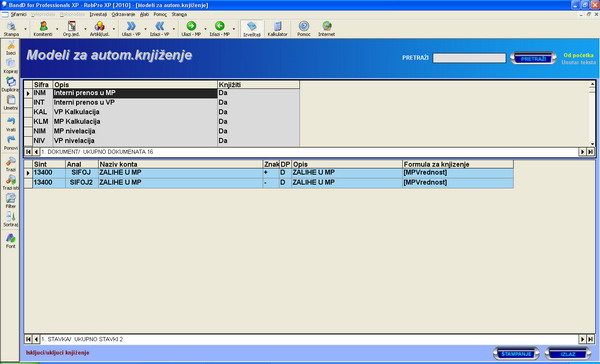Screen dimensions: 600x364
Task: Expand the Org.jed. dropdown arrow
Action: (x=85, y=29)
